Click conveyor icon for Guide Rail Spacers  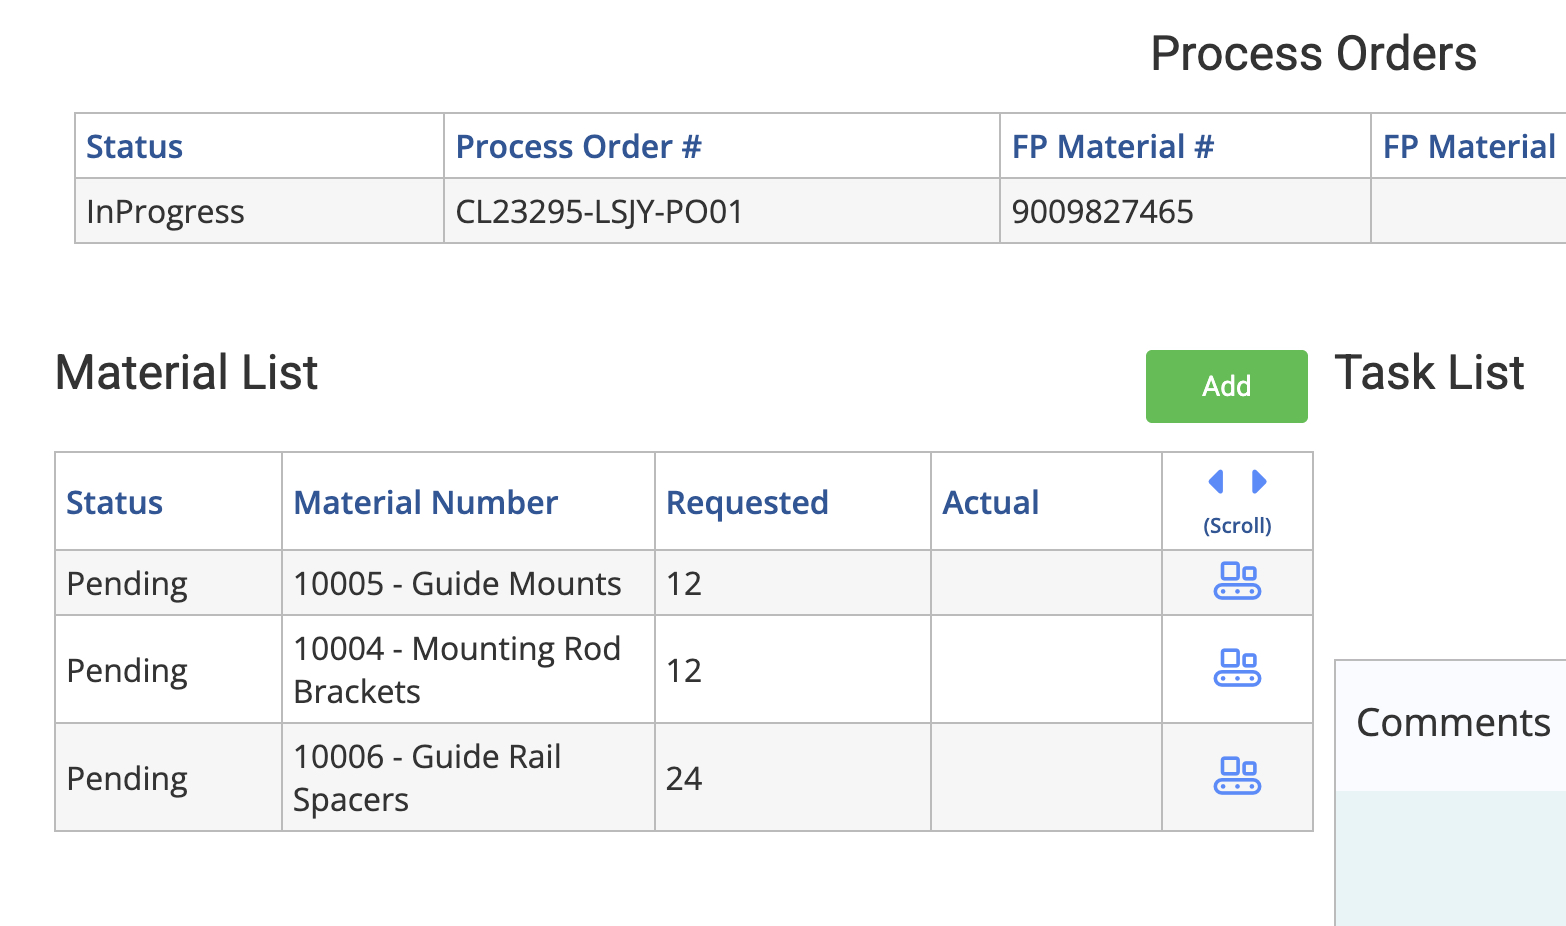1237,776
